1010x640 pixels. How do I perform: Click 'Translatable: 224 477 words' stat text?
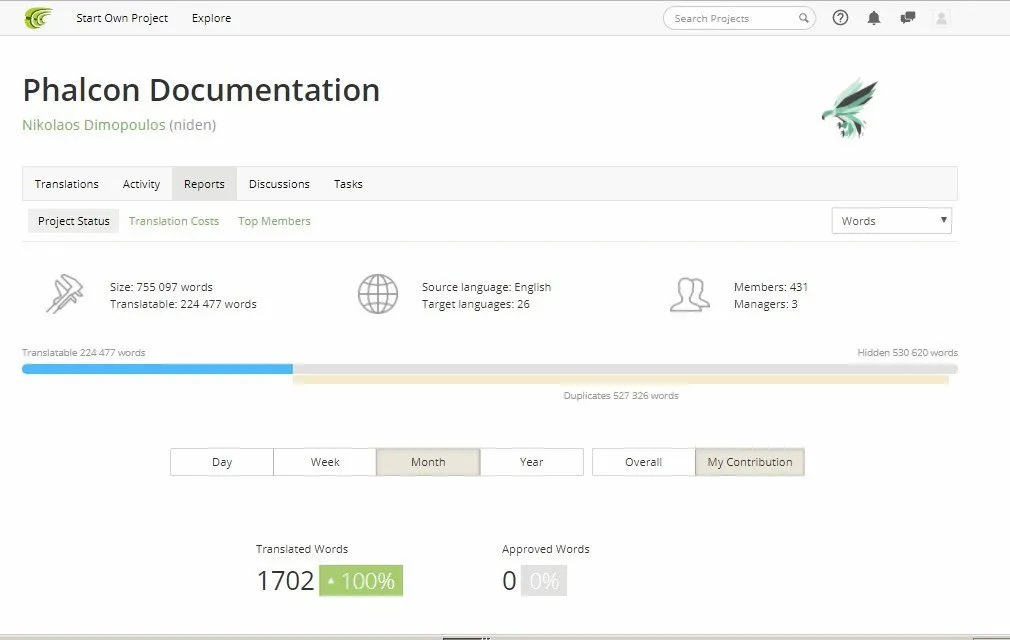[x=183, y=304]
